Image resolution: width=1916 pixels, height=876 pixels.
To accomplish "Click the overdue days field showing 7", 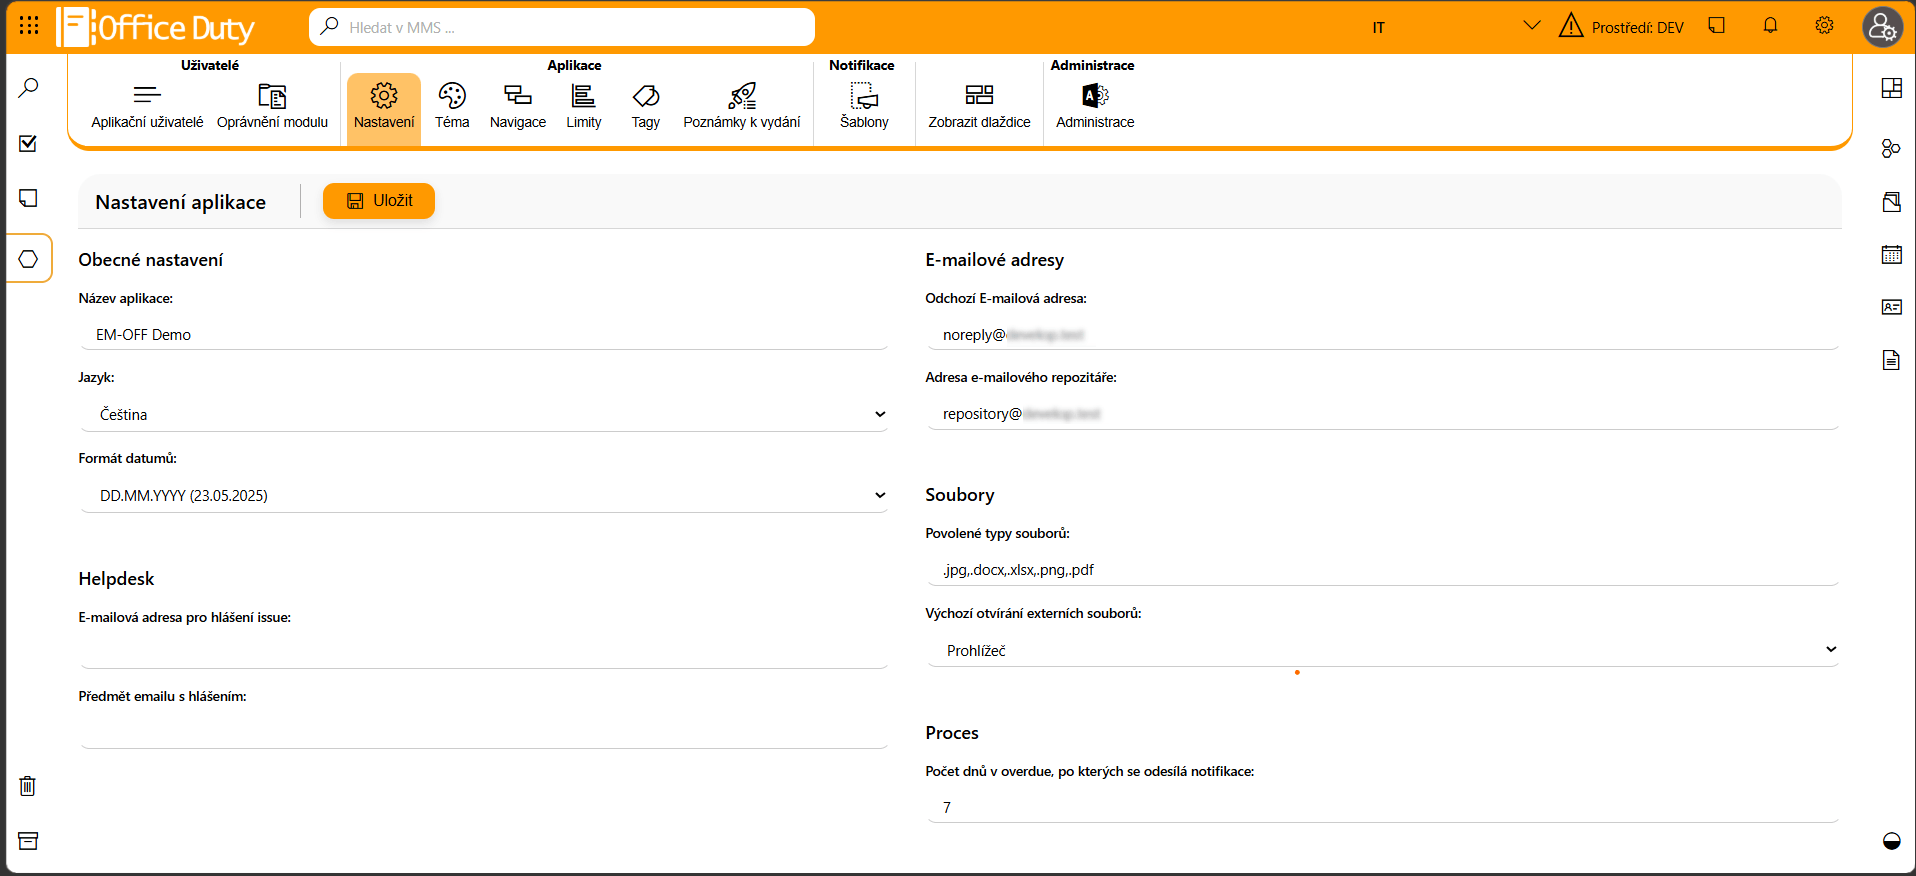I will pyautogui.click(x=1383, y=807).
